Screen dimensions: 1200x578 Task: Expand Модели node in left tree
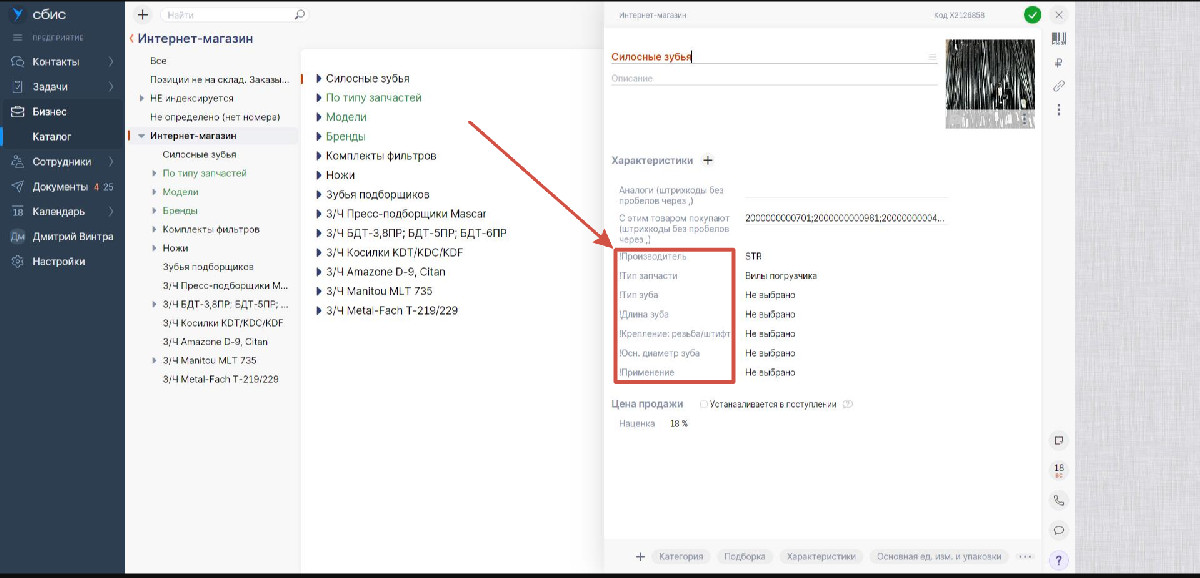(155, 192)
